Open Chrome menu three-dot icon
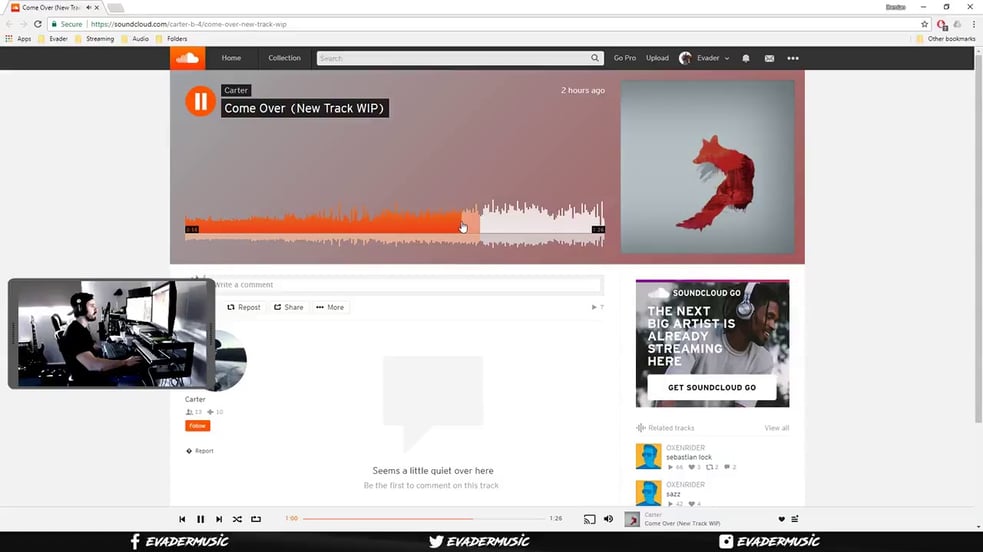Viewport: 983px width, 552px height. [x=974, y=24]
